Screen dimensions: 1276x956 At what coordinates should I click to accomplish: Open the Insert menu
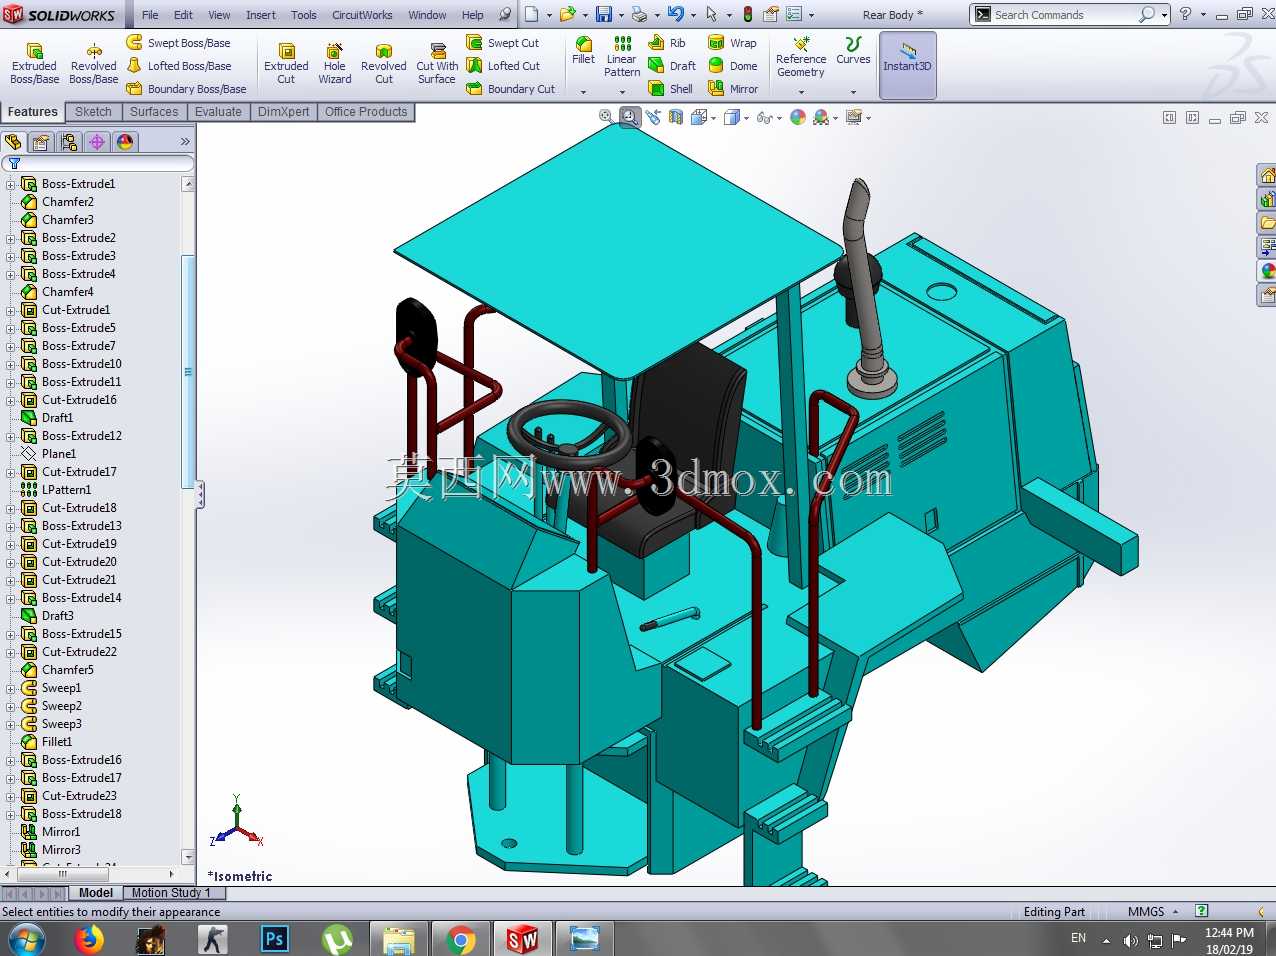(261, 15)
